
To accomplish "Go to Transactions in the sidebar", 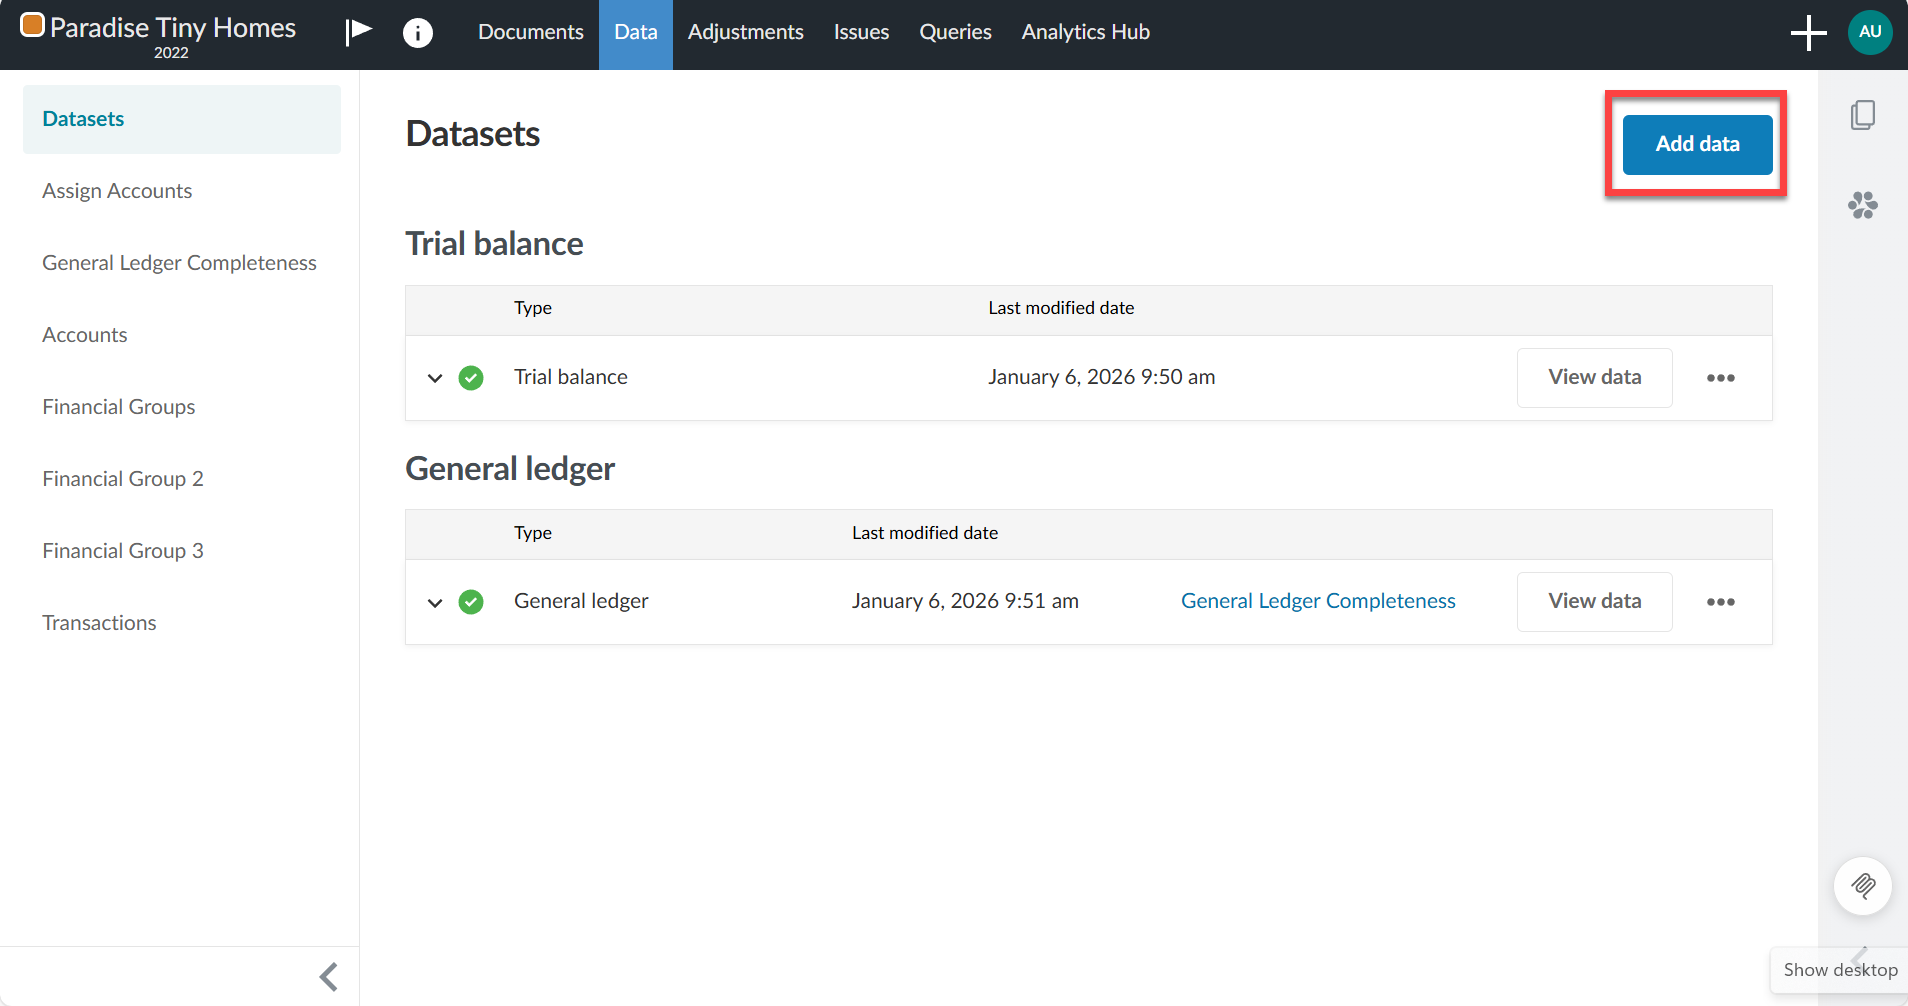I will coord(99,623).
